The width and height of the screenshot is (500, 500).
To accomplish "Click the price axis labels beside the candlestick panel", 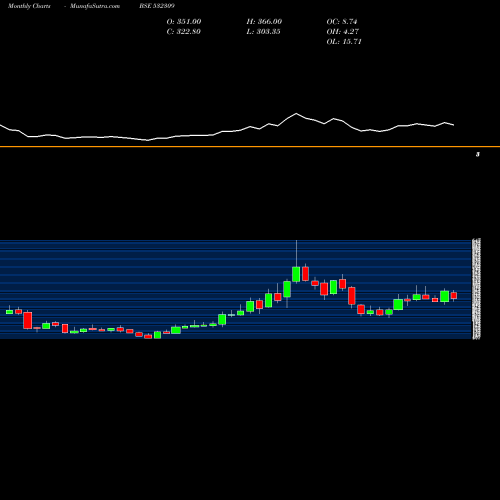I will tap(477, 289).
